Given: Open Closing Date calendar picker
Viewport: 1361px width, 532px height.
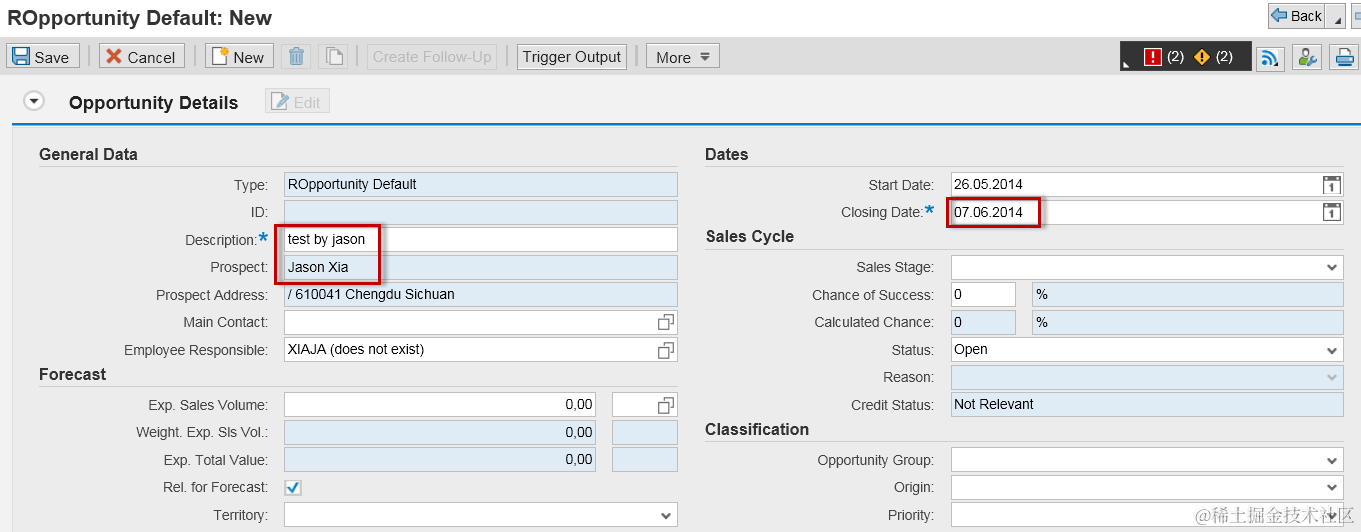Looking at the screenshot, I should [x=1331, y=212].
